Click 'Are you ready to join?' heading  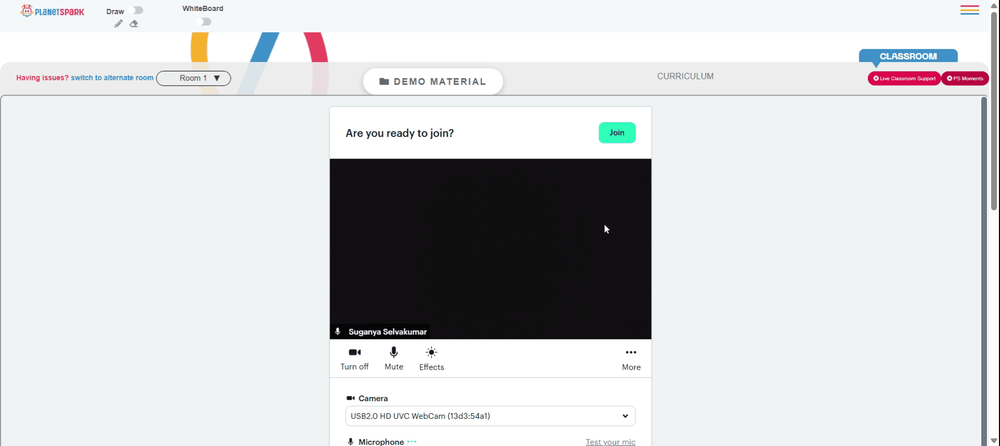pyautogui.click(x=400, y=133)
